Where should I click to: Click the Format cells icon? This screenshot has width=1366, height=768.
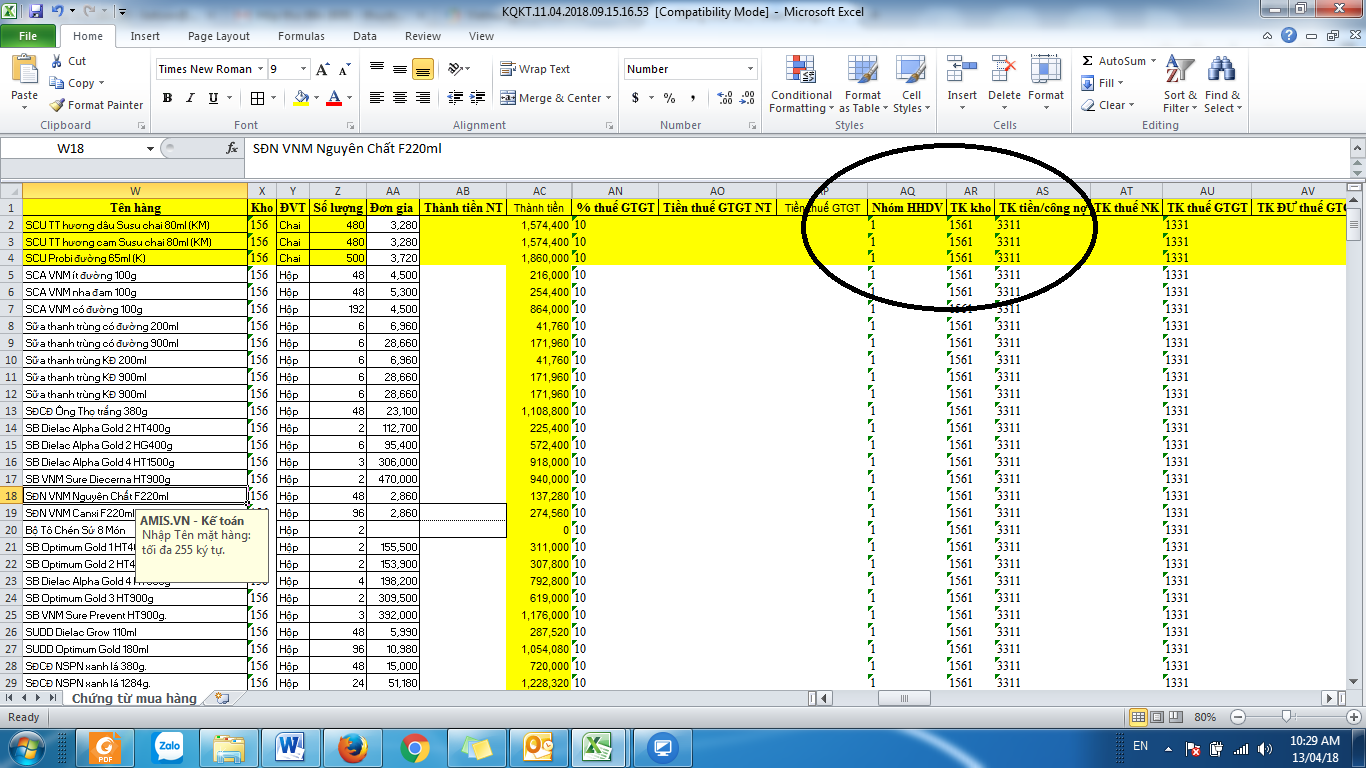tap(1046, 70)
